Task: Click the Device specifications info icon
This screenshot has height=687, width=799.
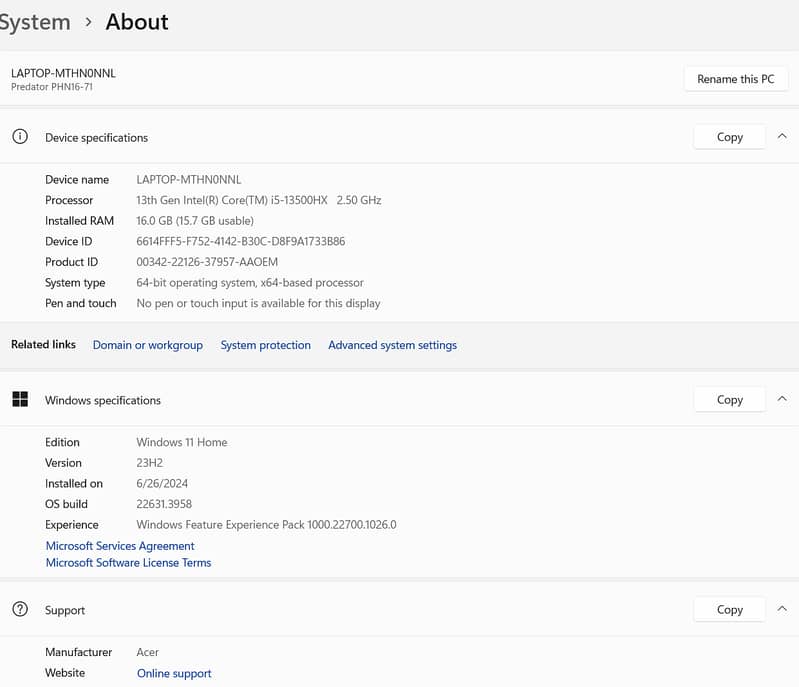Action: (x=20, y=137)
